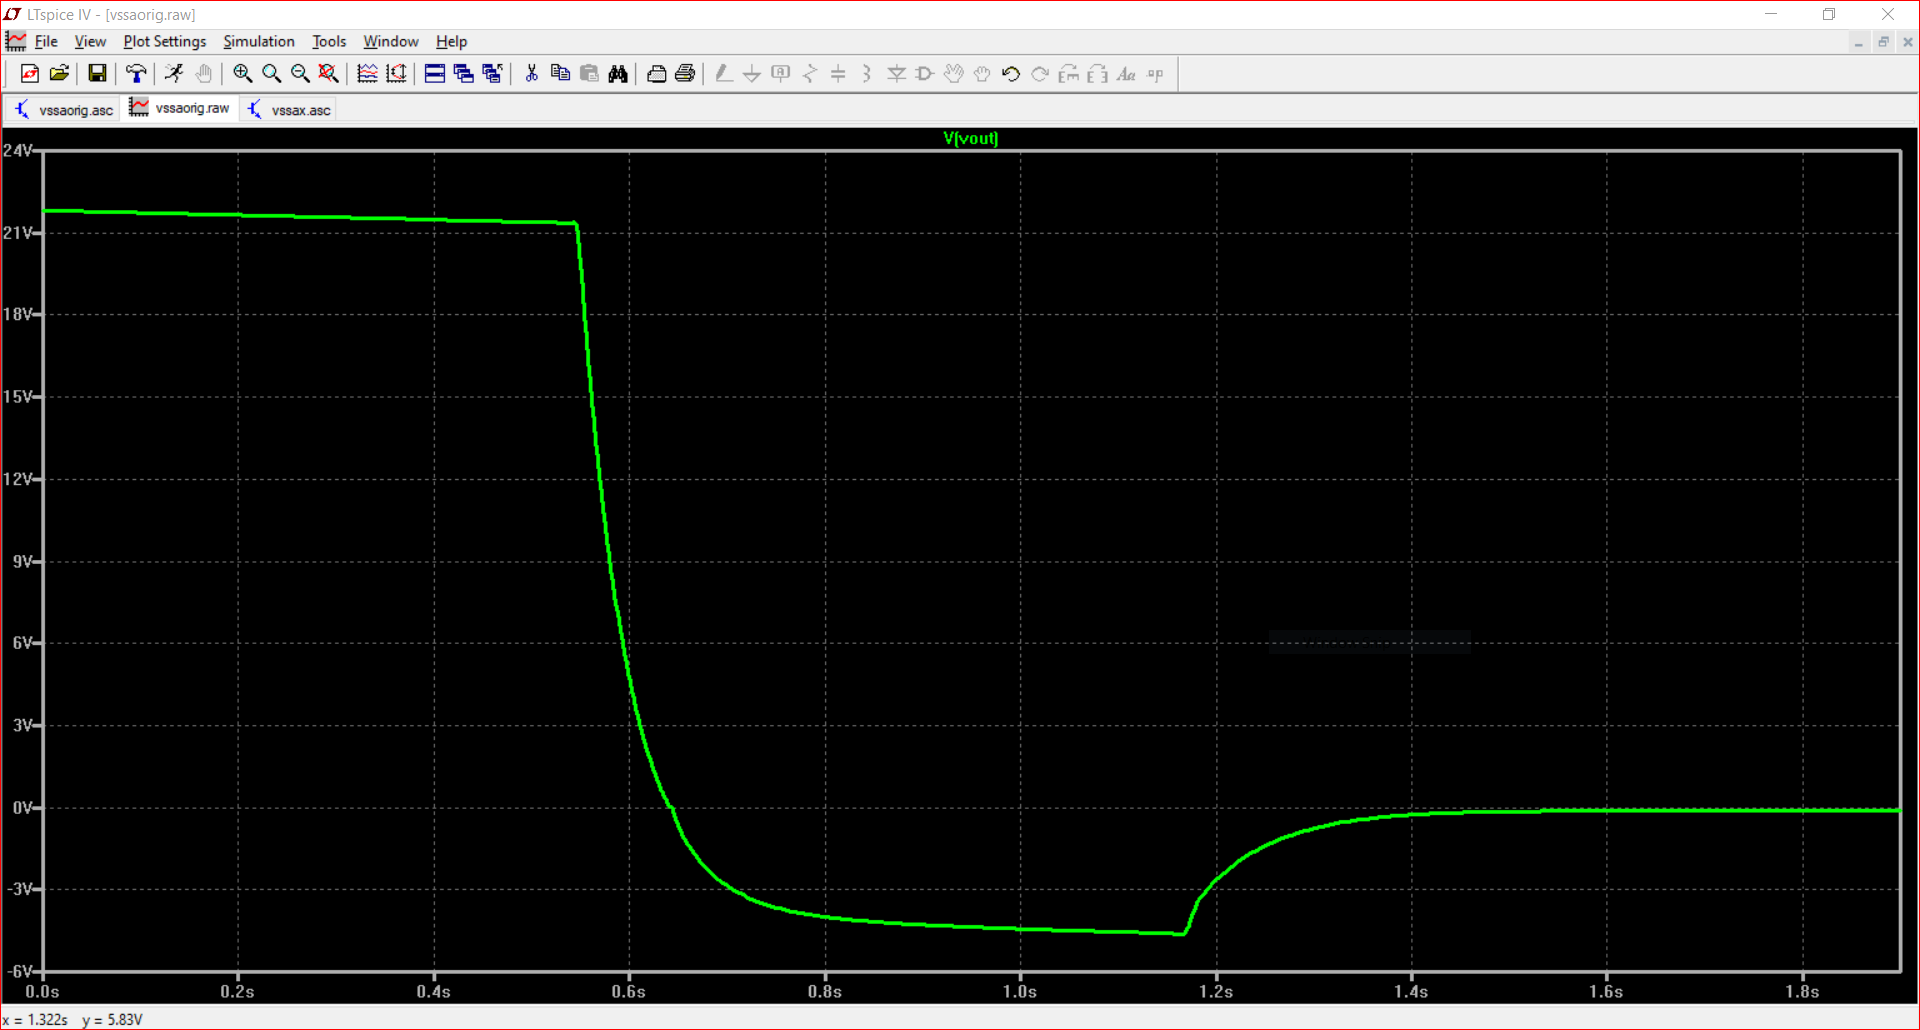Open the Plot Settings menu
The width and height of the screenshot is (1920, 1030).
(x=165, y=41)
